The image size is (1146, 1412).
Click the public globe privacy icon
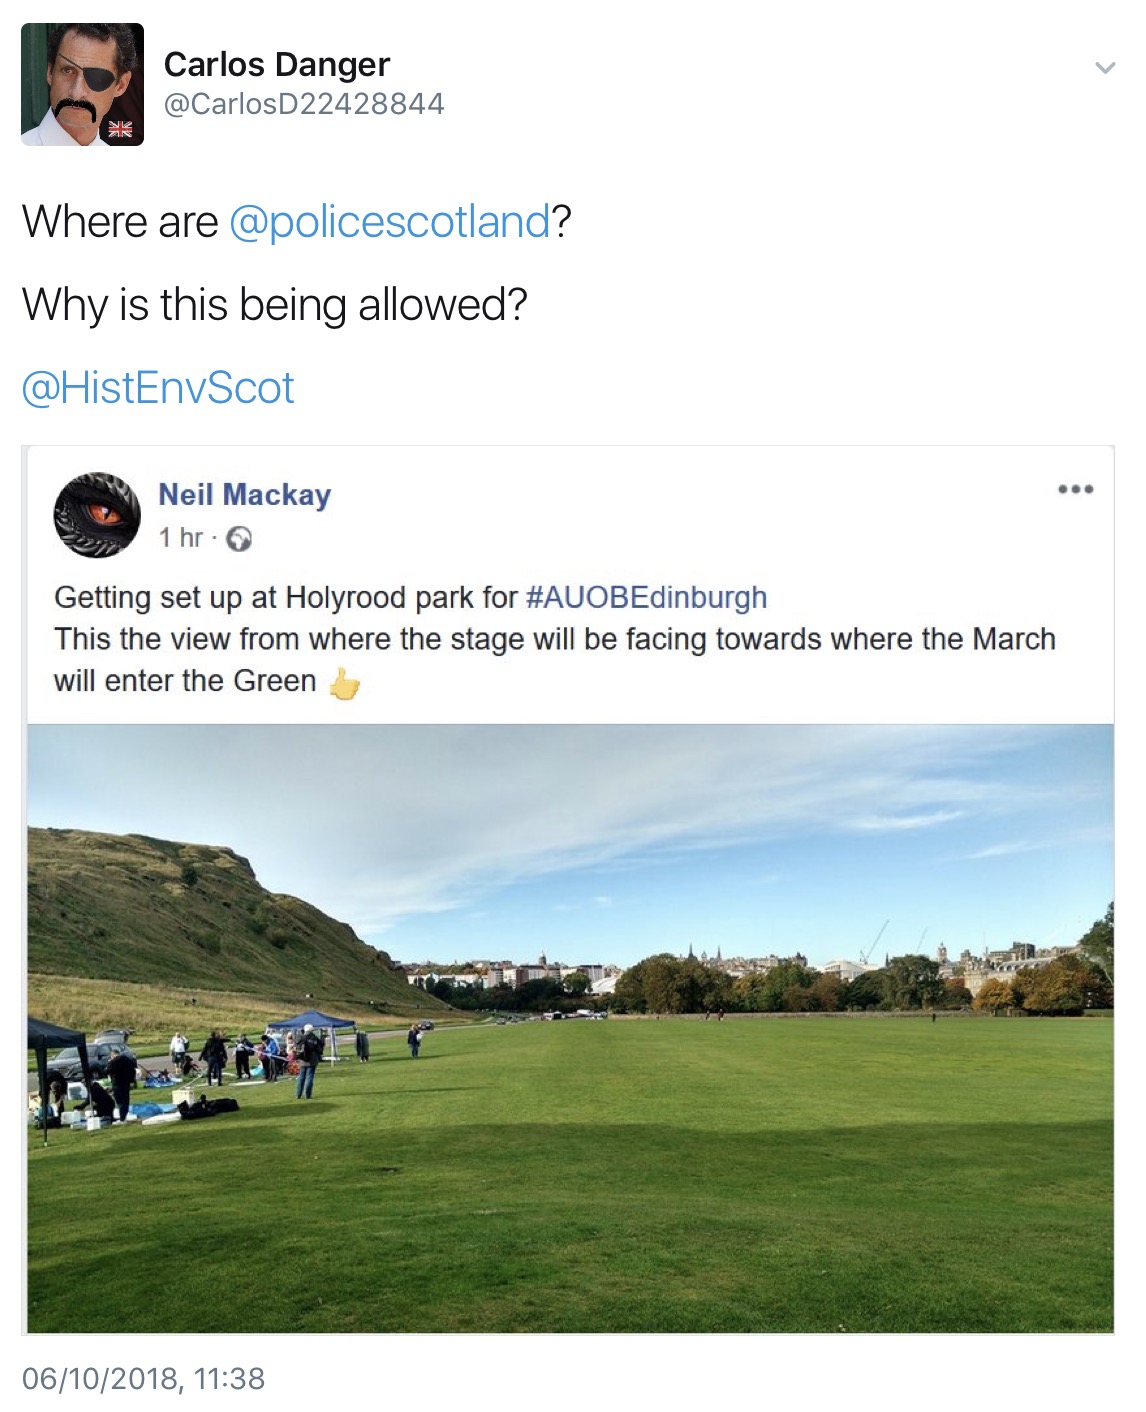point(239,539)
